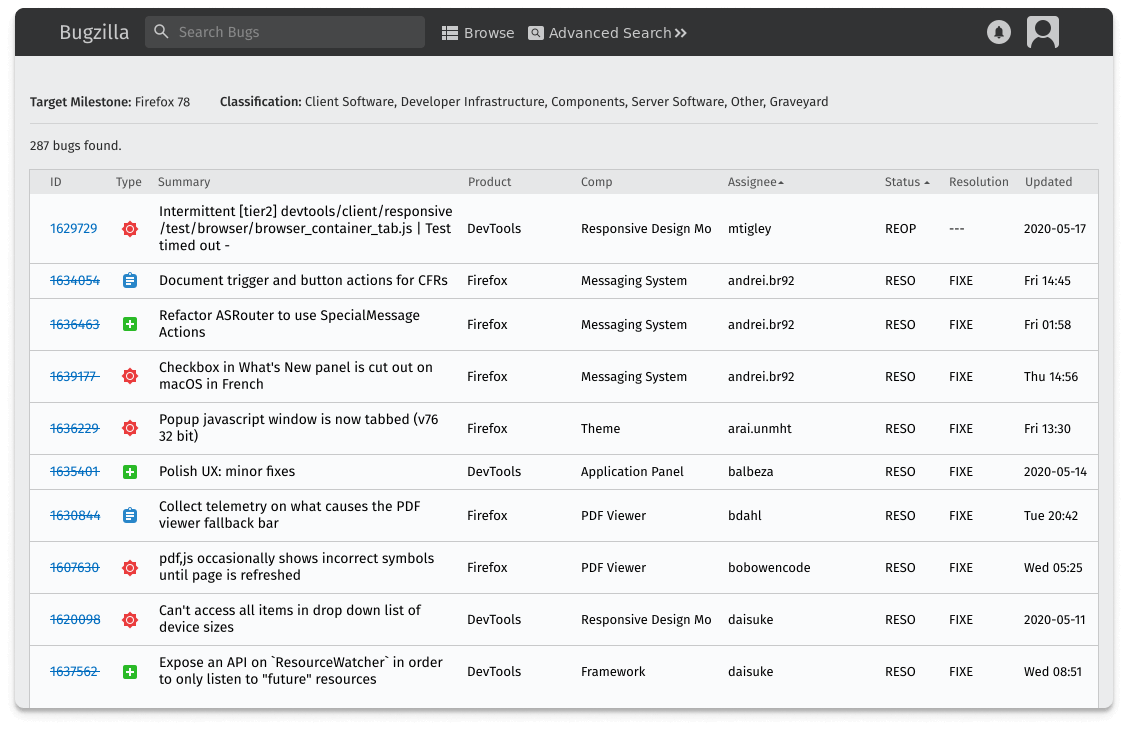Click the green enhancement icon for bug 1636463
Image resolution: width=1128 pixels, height=730 pixels.
(x=129, y=325)
